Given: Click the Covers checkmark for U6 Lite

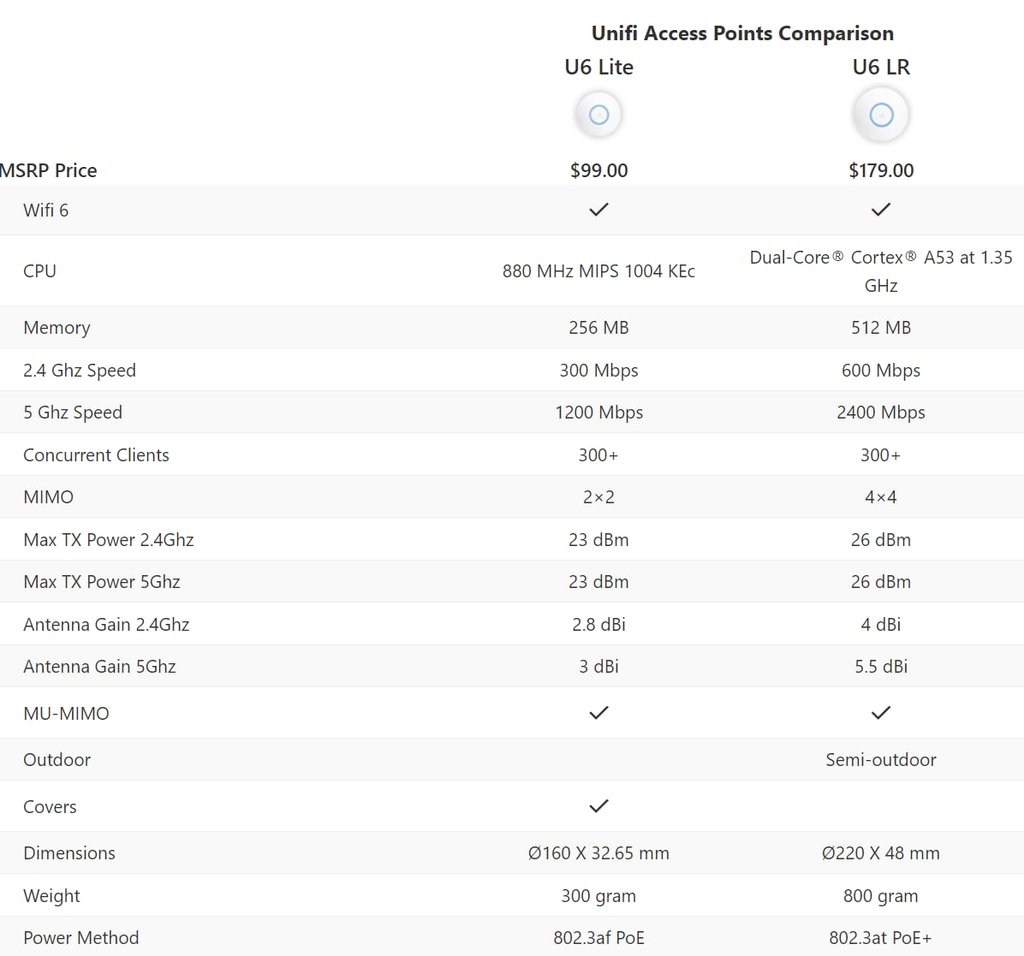Looking at the screenshot, I should 599,806.
